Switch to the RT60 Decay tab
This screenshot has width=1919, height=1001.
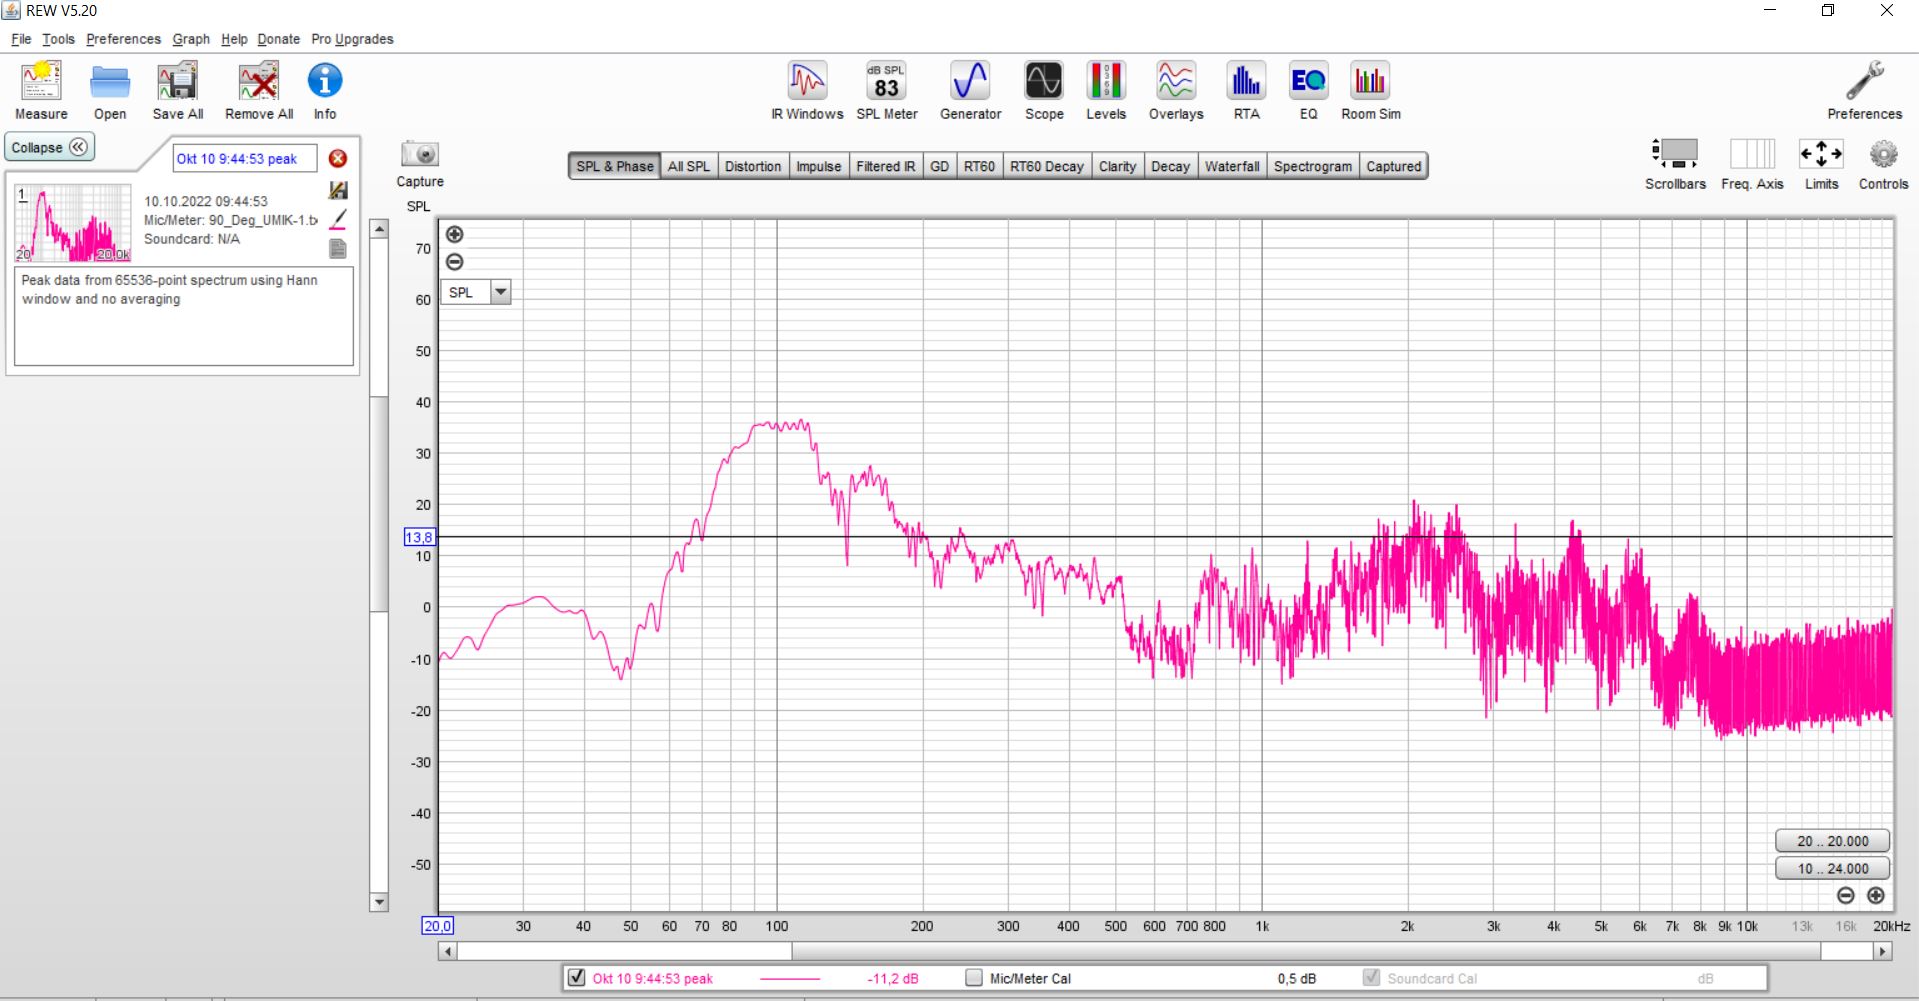(1046, 166)
